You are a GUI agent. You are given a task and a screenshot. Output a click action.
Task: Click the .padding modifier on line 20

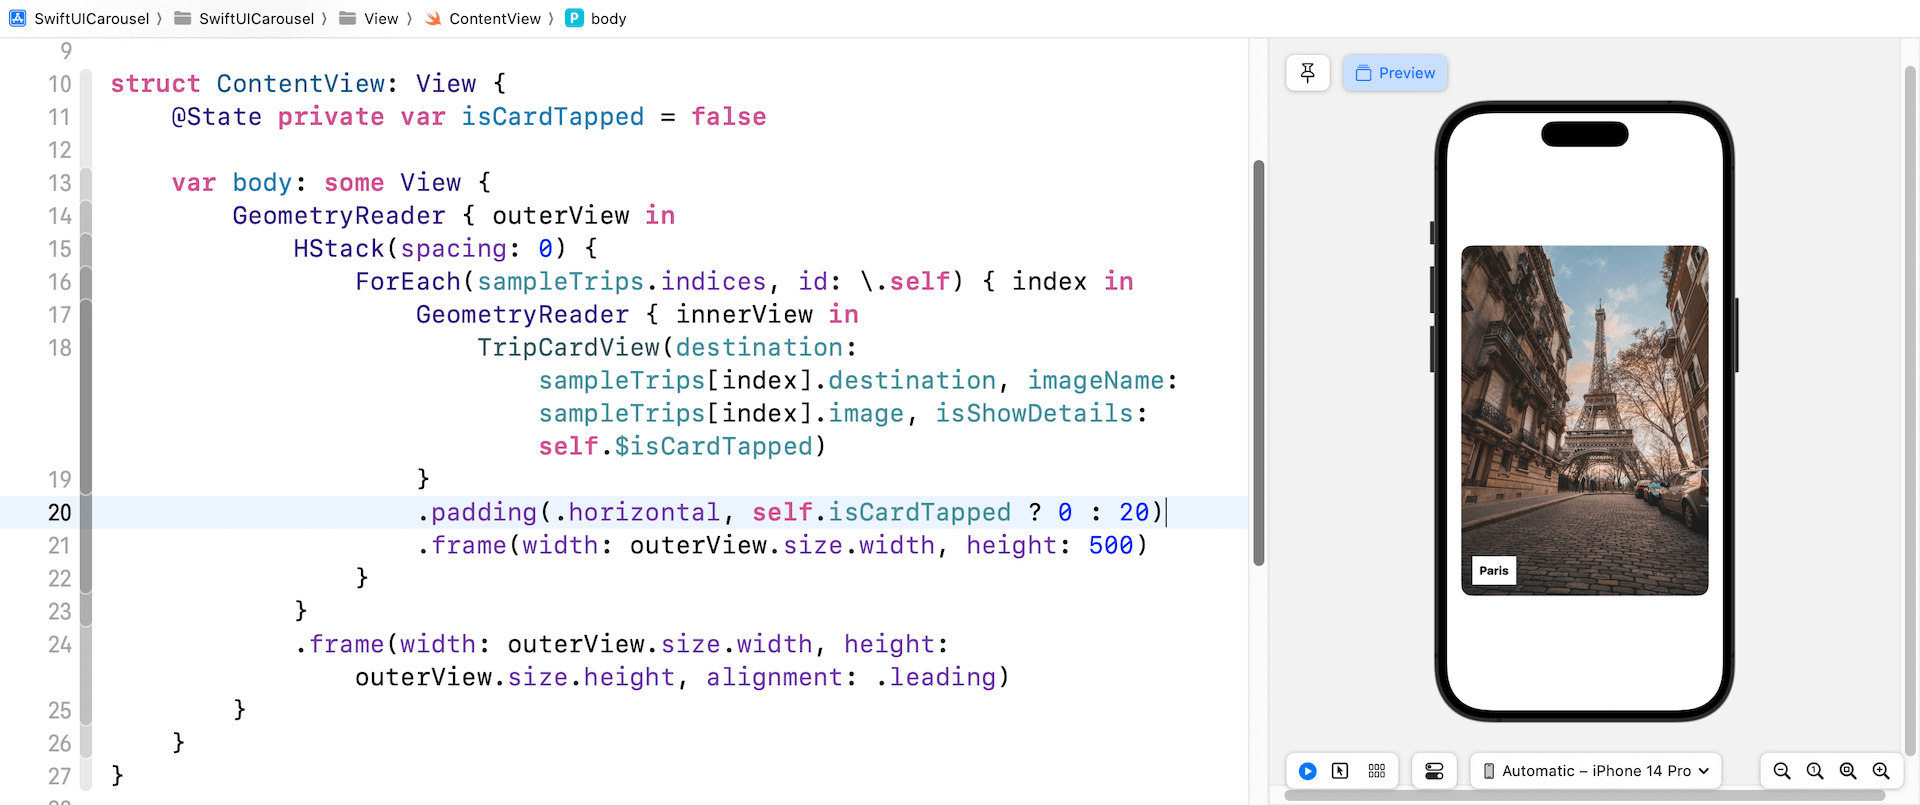[x=477, y=512]
